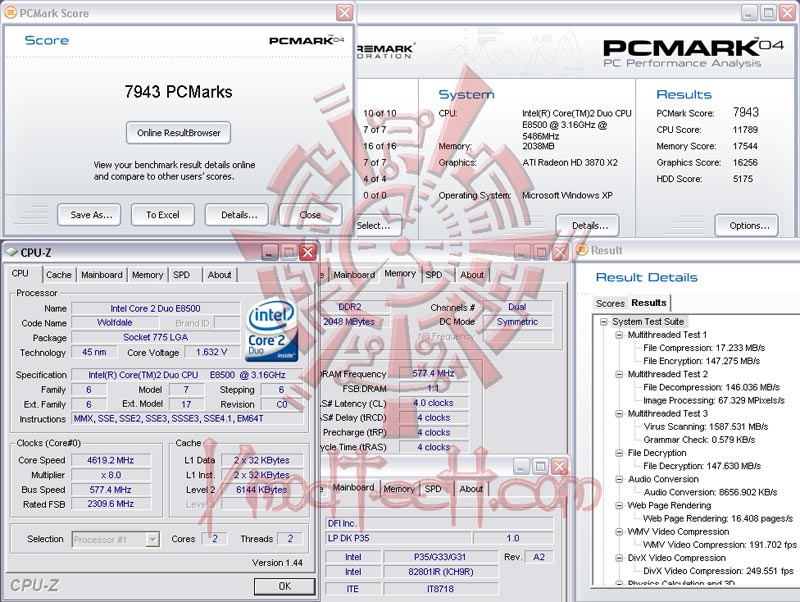This screenshot has width=800, height=602.
Task: Collapse Multithreaded Test 2 node
Action: coord(619,374)
